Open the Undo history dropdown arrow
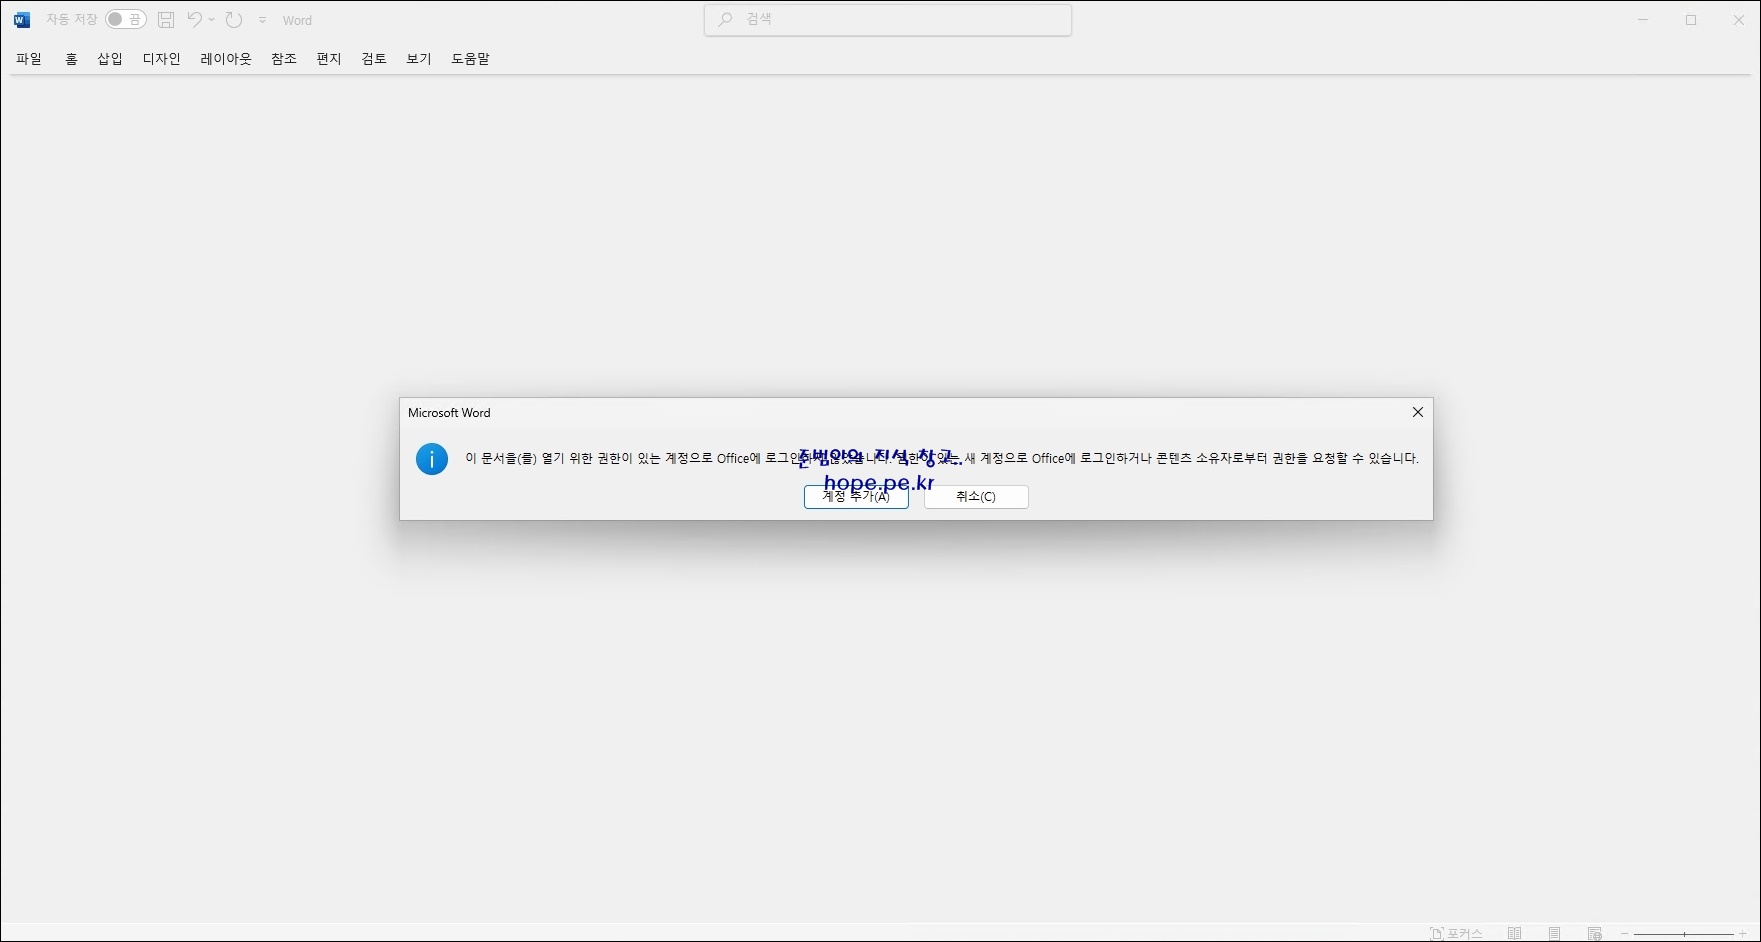Viewport: 1761px width, 942px height. pos(212,20)
